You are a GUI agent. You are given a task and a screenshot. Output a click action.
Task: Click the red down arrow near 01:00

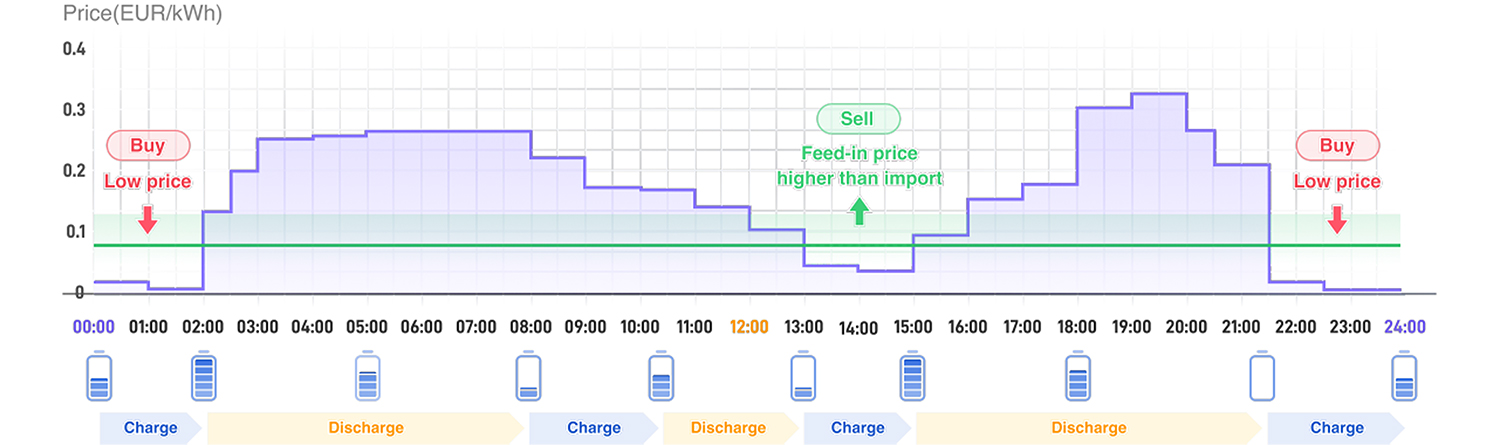pyautogui.click(x=147, y=218)
